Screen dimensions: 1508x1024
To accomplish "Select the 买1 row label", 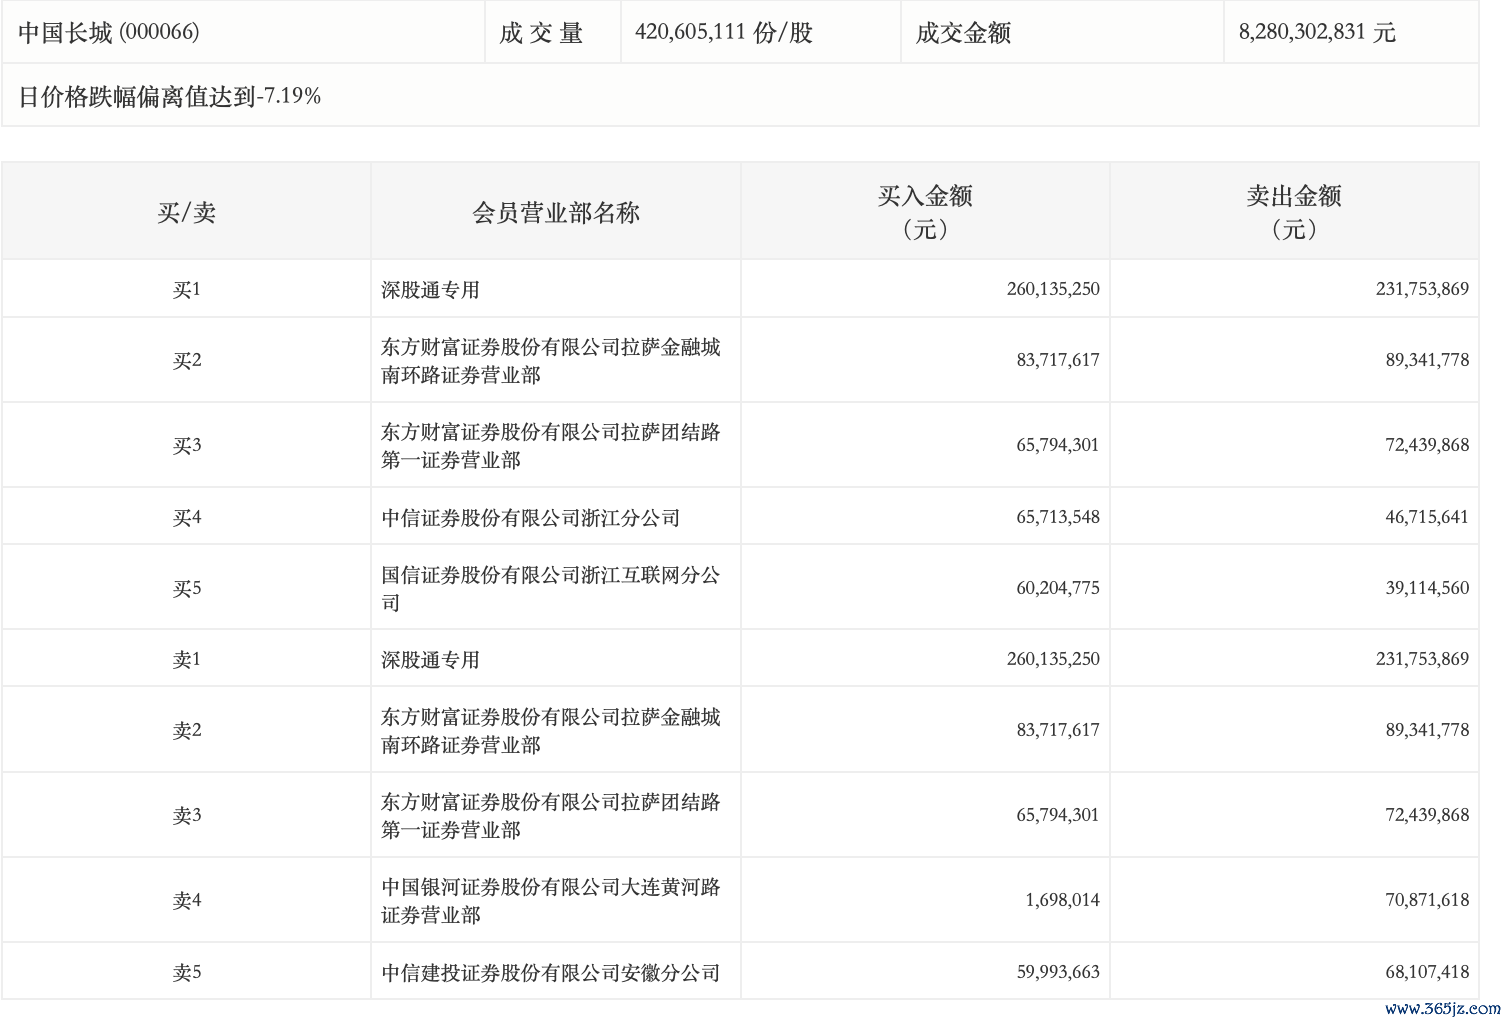I will [x=186, y=289].
